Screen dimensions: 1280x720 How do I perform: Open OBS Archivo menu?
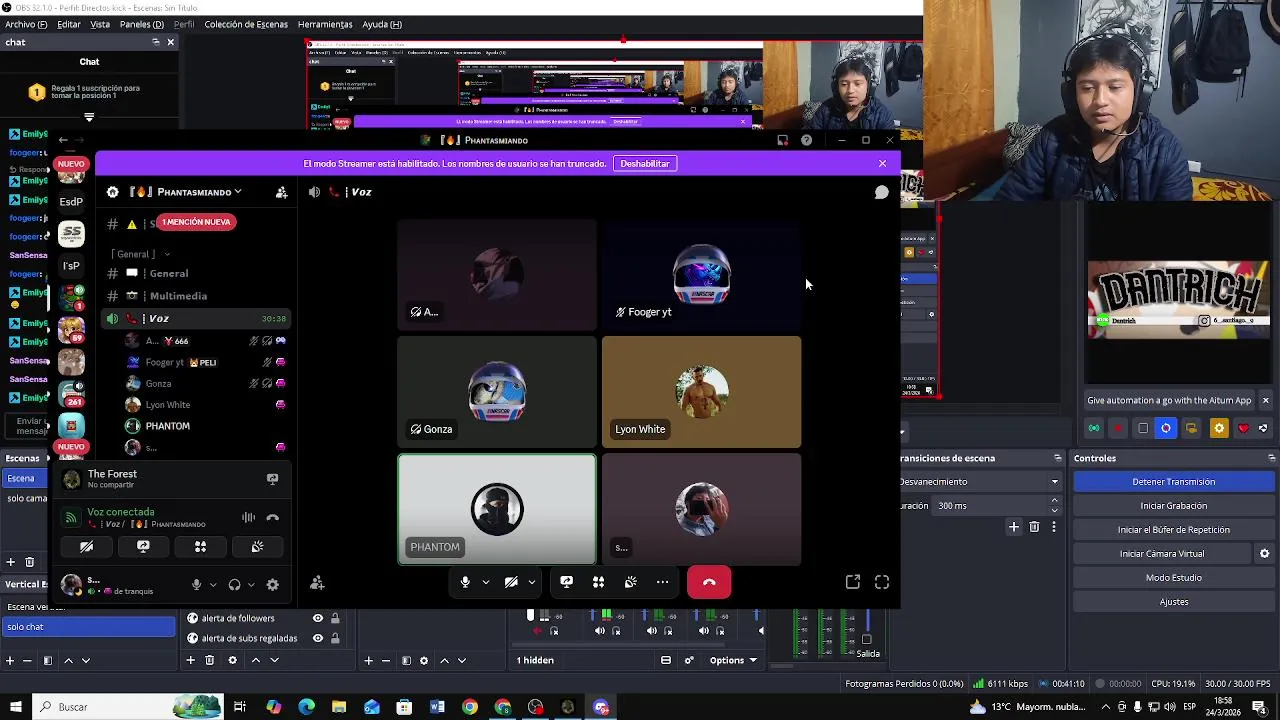[26, 24]
